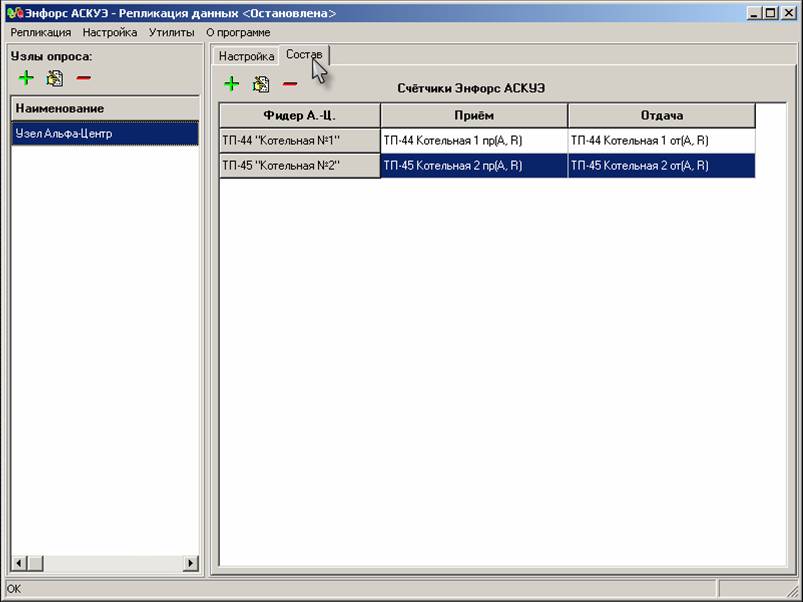The width and height of the screenshot is (803, 602).
Task: Maximize the Энфорс АСКУЭ window
Action: 770,13
